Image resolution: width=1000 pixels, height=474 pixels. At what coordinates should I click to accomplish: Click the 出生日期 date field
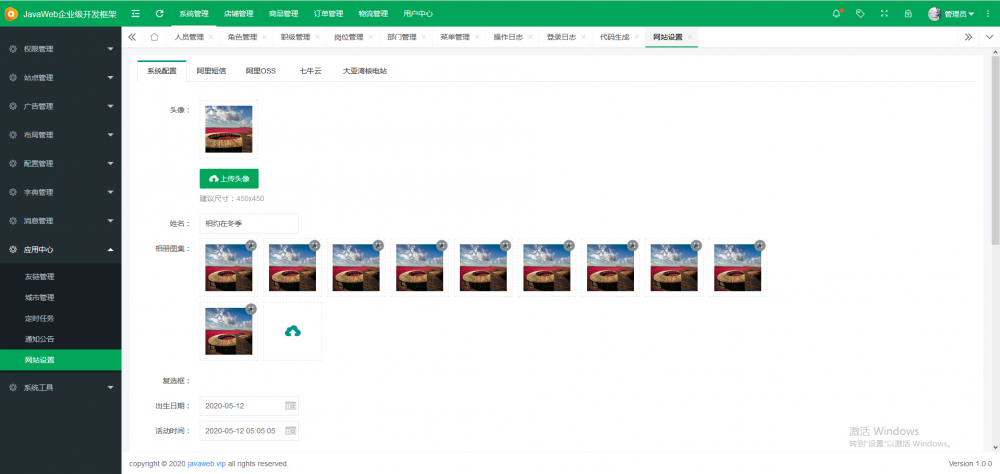click(249, 405)
